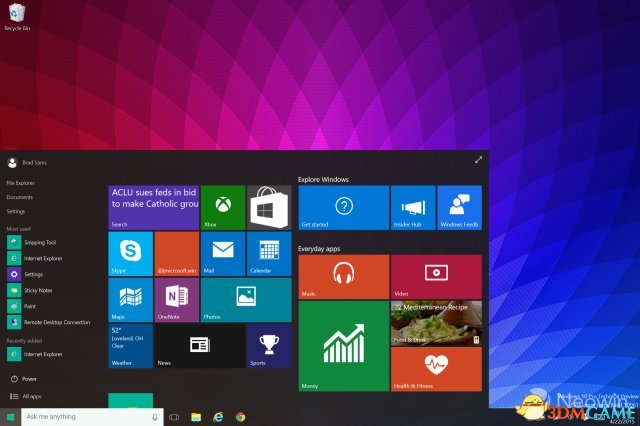Open the Health & Fitness tile
Image resolution: width=640 pixels, height=426 pixels.
coord(436,369)
